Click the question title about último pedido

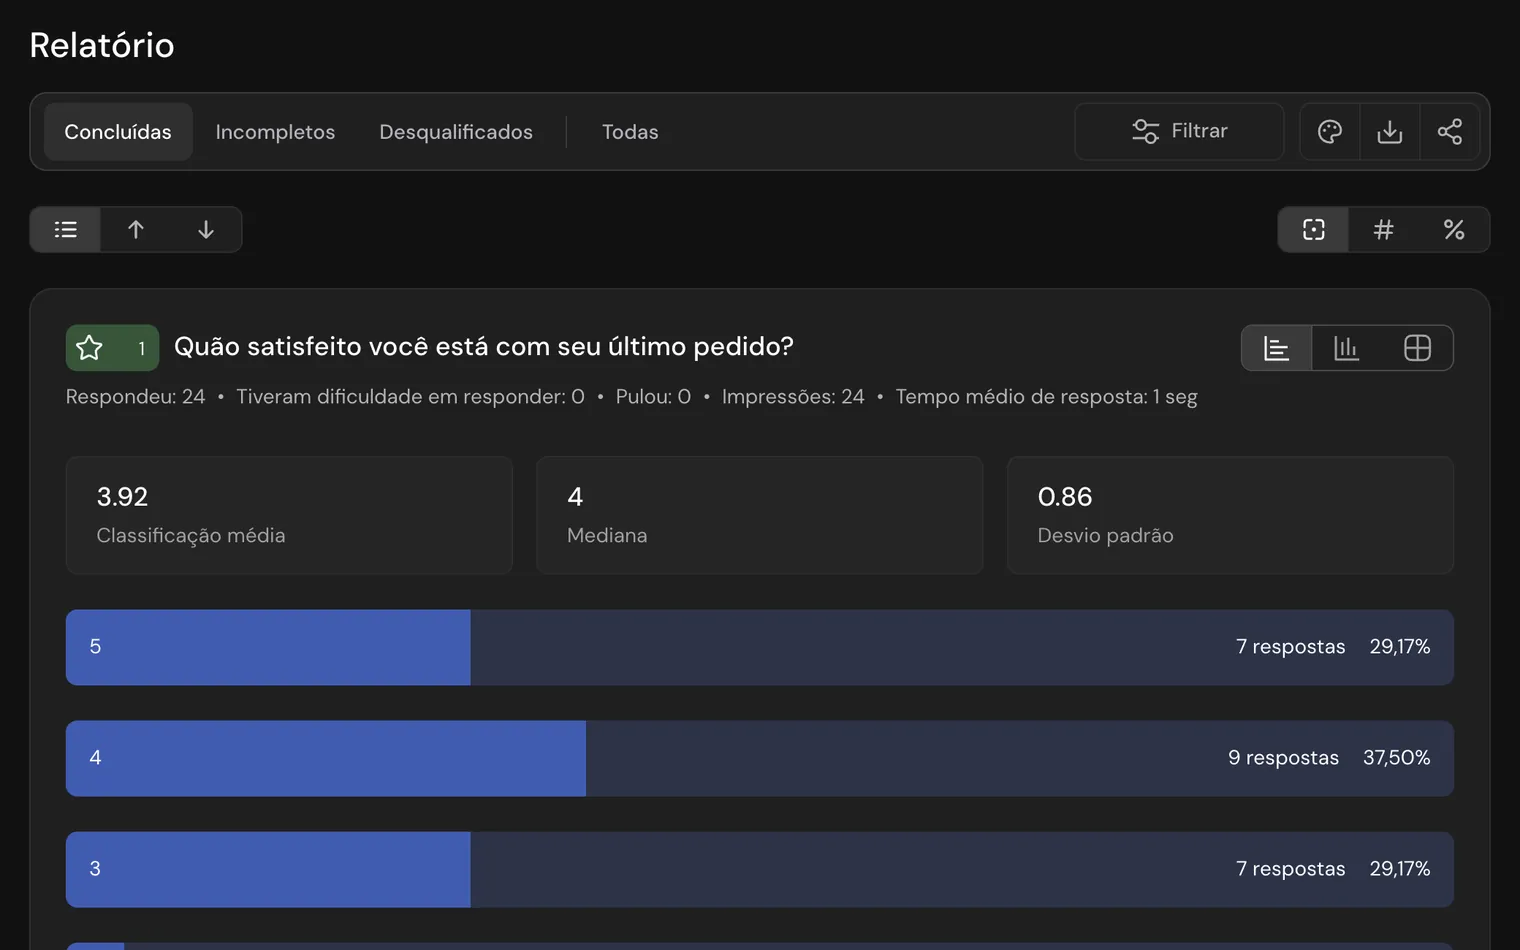coord(484,347)
